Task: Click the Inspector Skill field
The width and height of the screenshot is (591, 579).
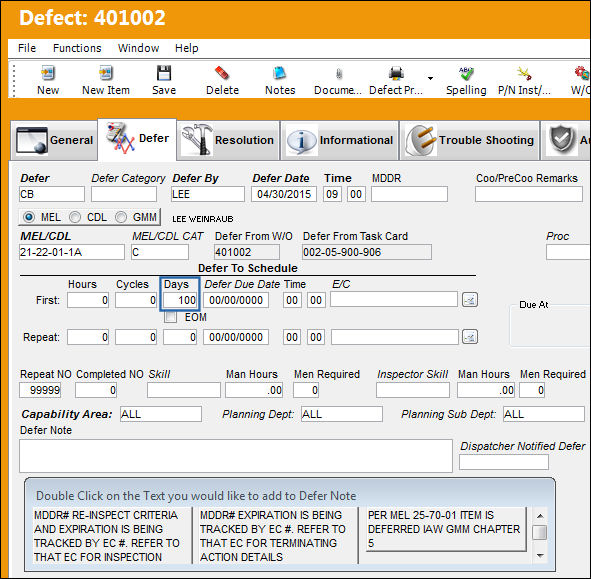Action: [x=413, y=390]
